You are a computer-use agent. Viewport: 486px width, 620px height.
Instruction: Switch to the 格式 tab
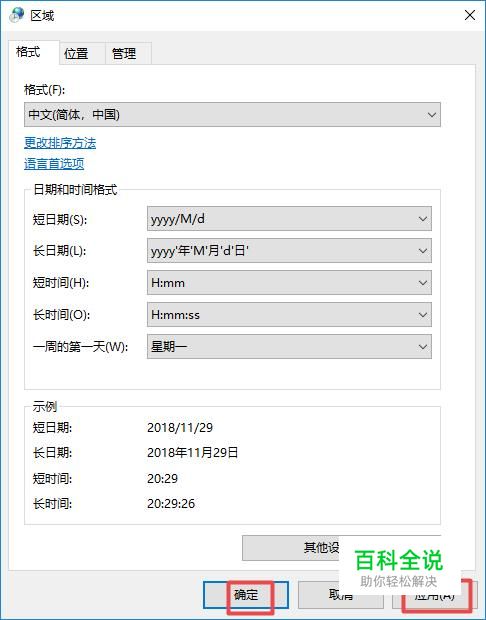[x=33, y=52]
